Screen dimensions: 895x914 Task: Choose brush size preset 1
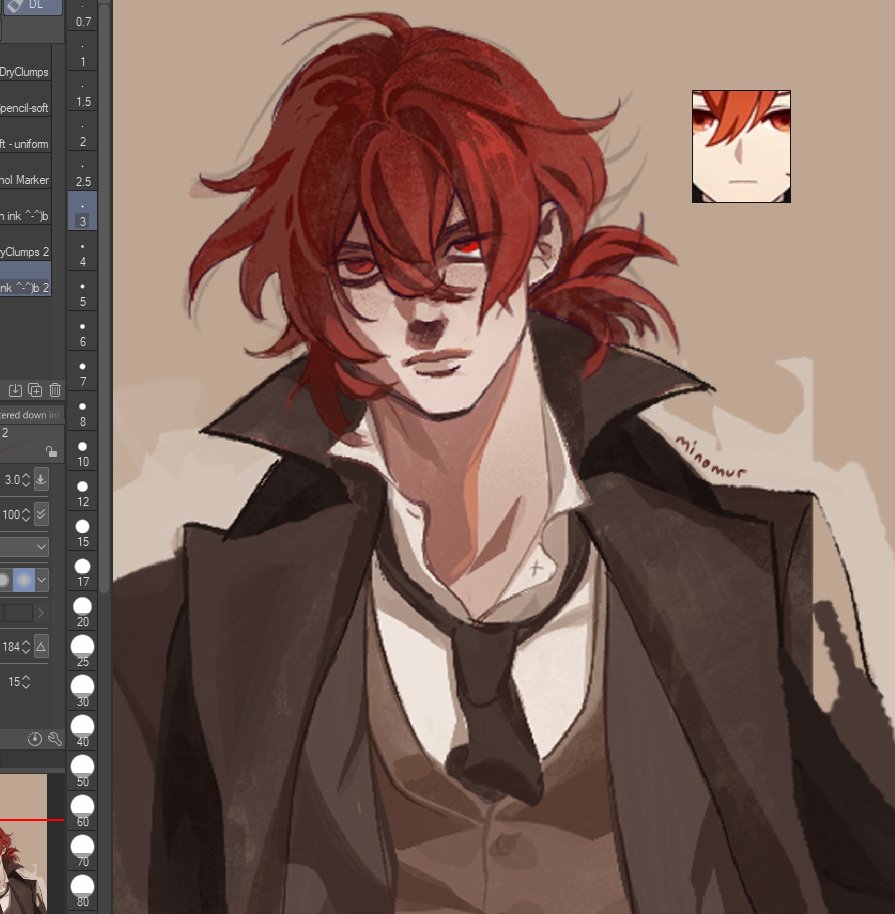click(83, 51)
